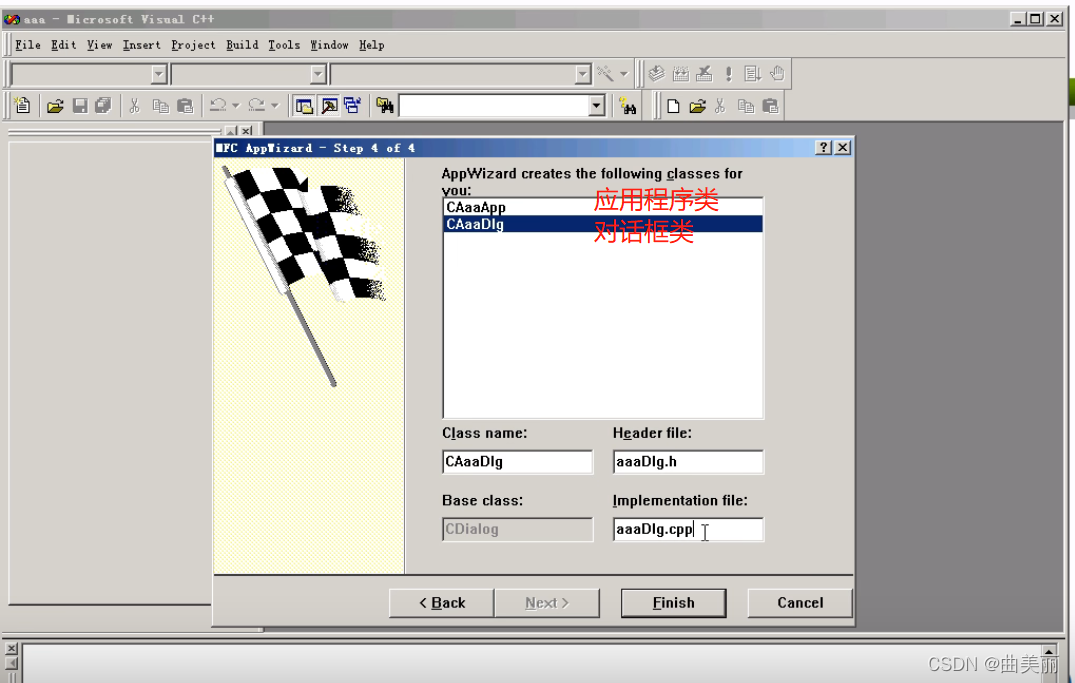
Task: Click the Go debug icon
Action: pyautogui.click(x=753, y=73)
